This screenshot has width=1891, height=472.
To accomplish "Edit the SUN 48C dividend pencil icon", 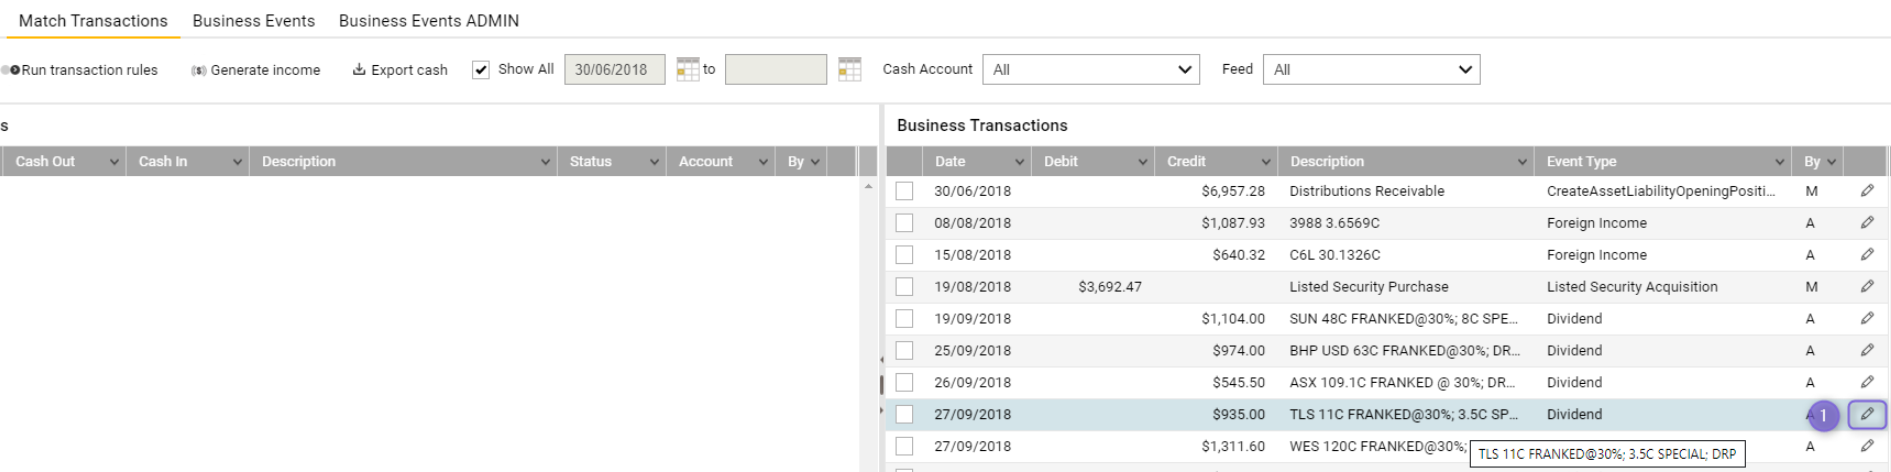I will [1866, 319].
